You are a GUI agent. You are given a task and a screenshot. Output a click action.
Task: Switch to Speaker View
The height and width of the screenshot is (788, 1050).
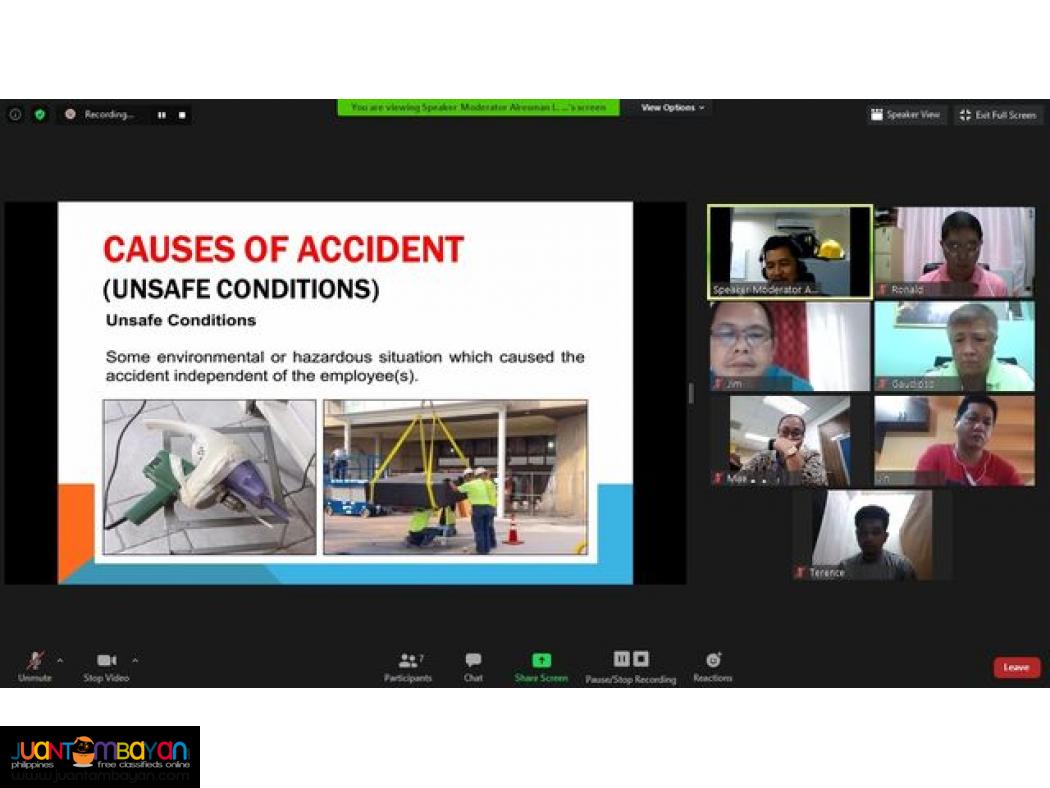point(906,115)
